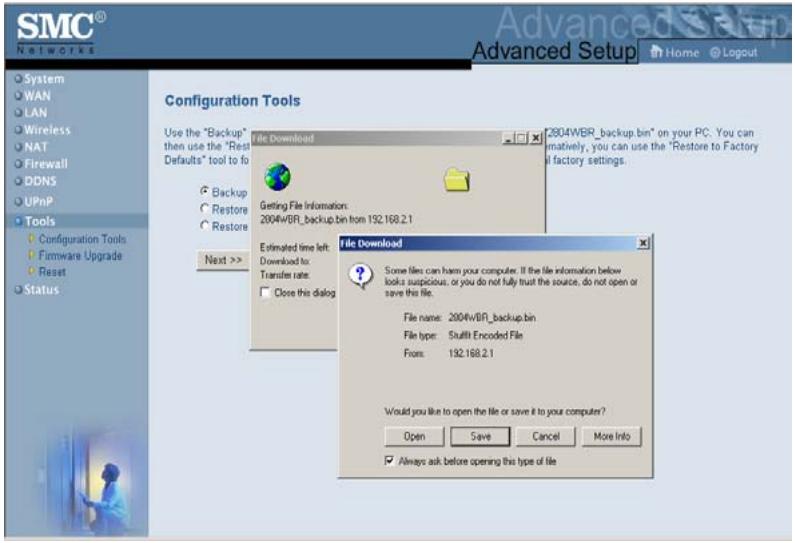The height and width of the screenshot is (543, 795).
Task: Click the bullet icon beside Configuration Tools
Action: (x=31, y=238)
